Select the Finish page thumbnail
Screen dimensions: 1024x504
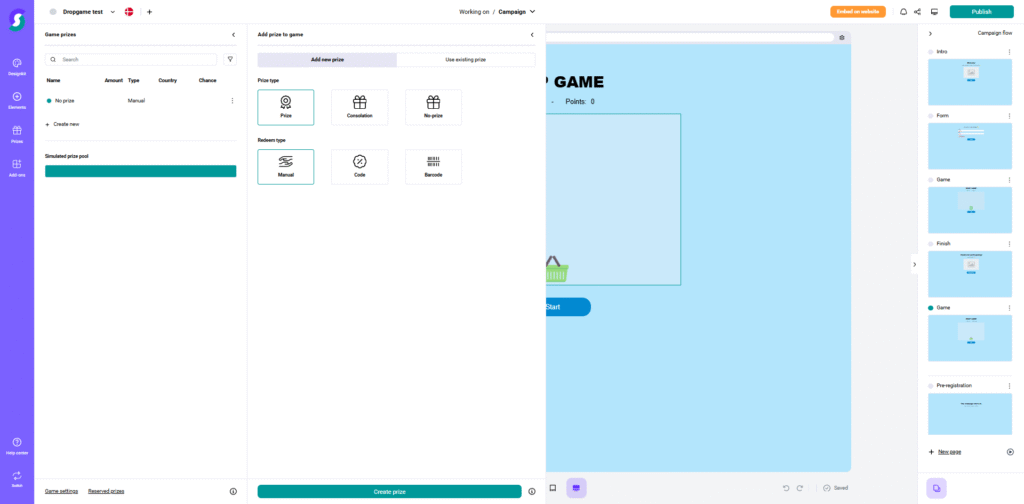[x=970, y=274]
